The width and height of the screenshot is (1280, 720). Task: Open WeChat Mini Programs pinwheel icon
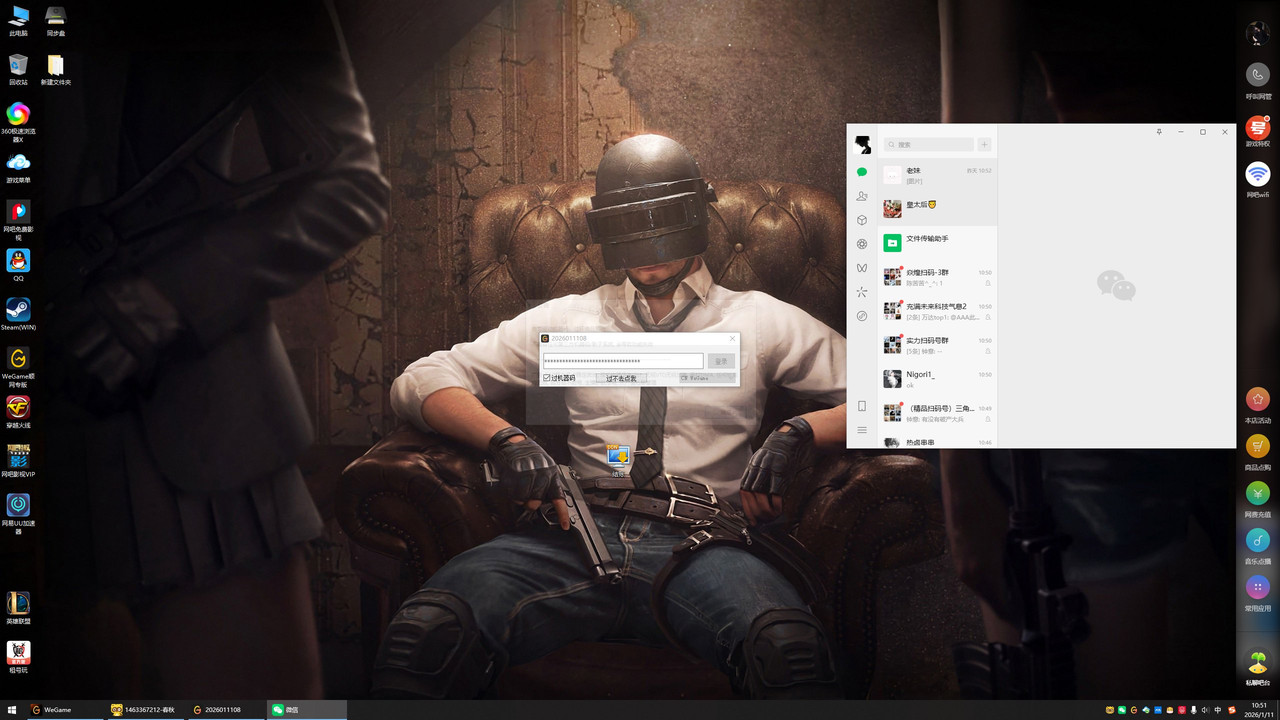tap(862, 292)
